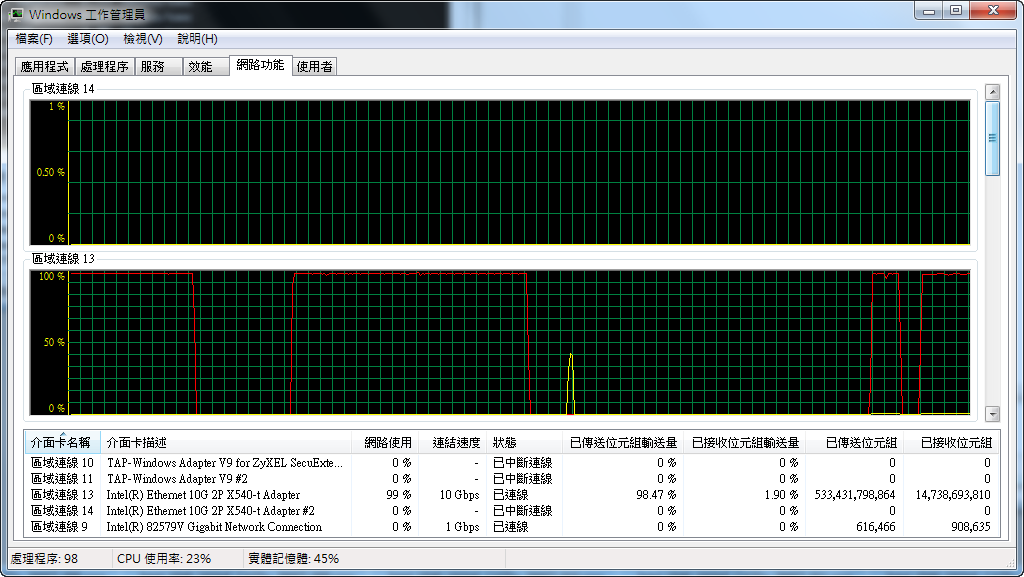Click the graph panel scroll up arrow
Image resolution: width=1024 pixels, height=577 pixels.
993,92
